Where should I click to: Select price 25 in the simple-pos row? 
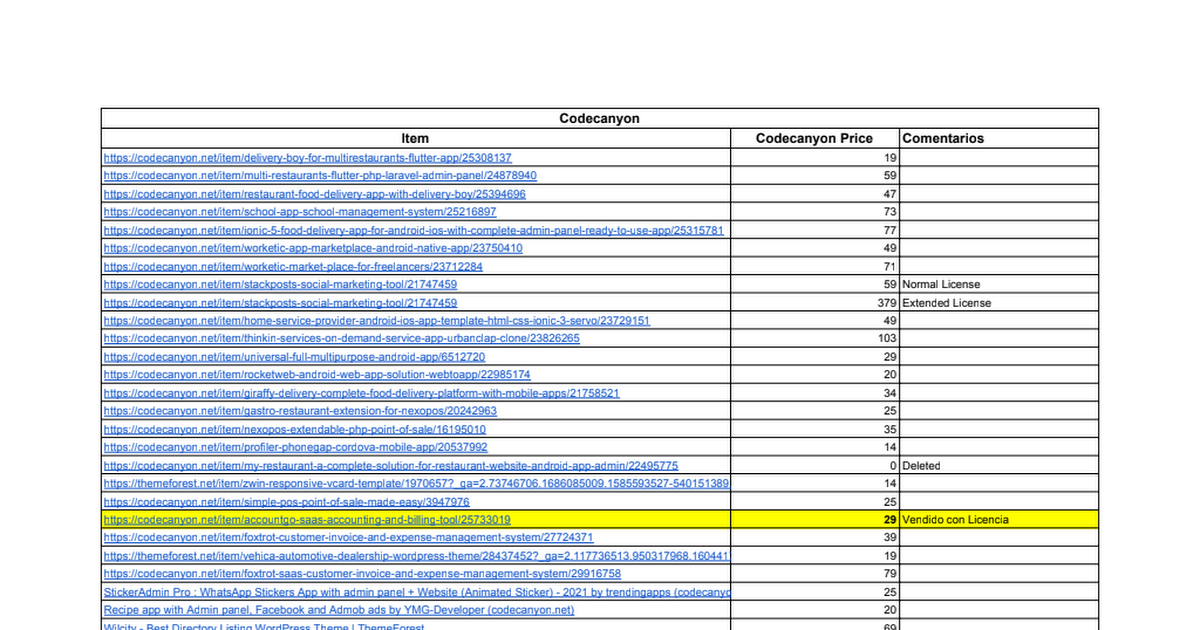(x=814, y=501)
